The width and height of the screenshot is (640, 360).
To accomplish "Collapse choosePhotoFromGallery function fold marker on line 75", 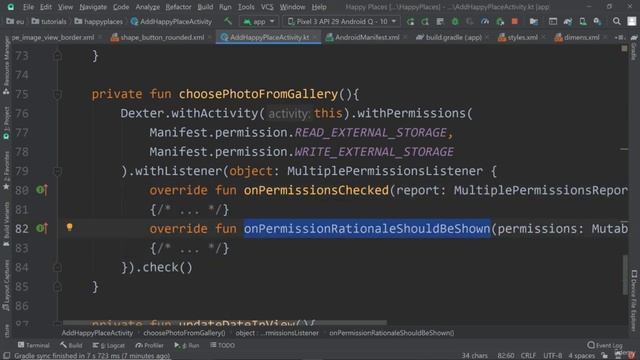I will [58, 94].
